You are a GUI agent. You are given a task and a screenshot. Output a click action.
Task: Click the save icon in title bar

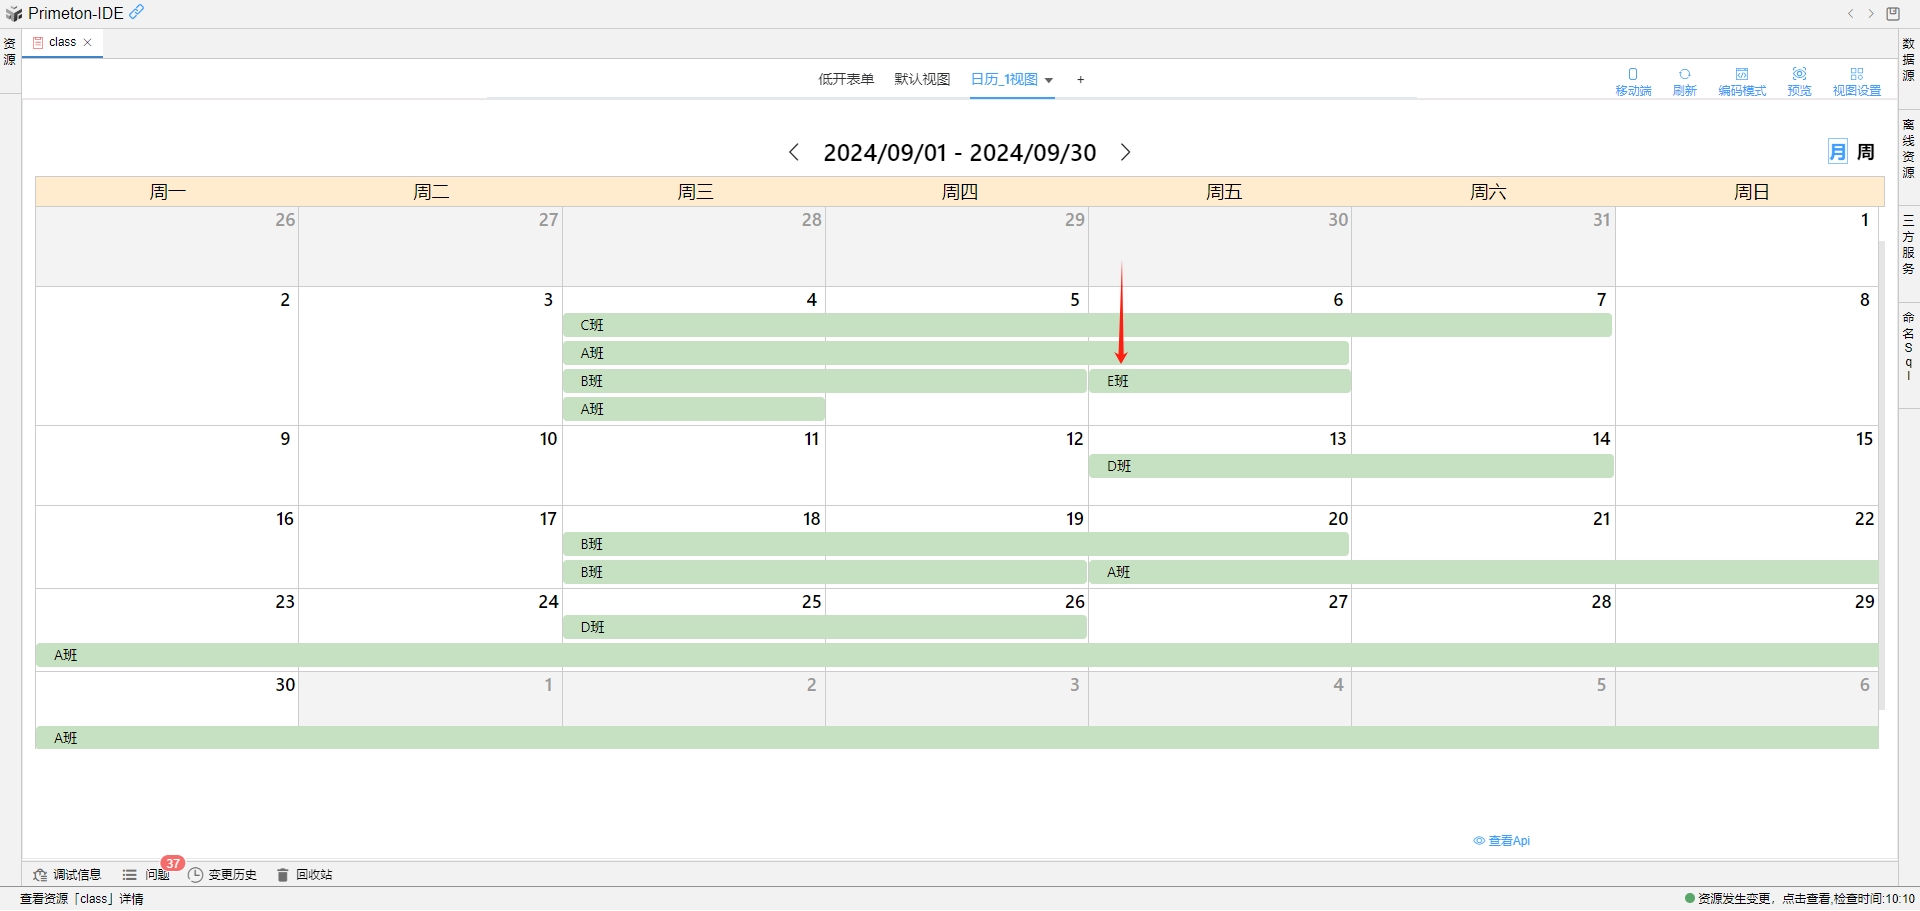click(1893, 14)
